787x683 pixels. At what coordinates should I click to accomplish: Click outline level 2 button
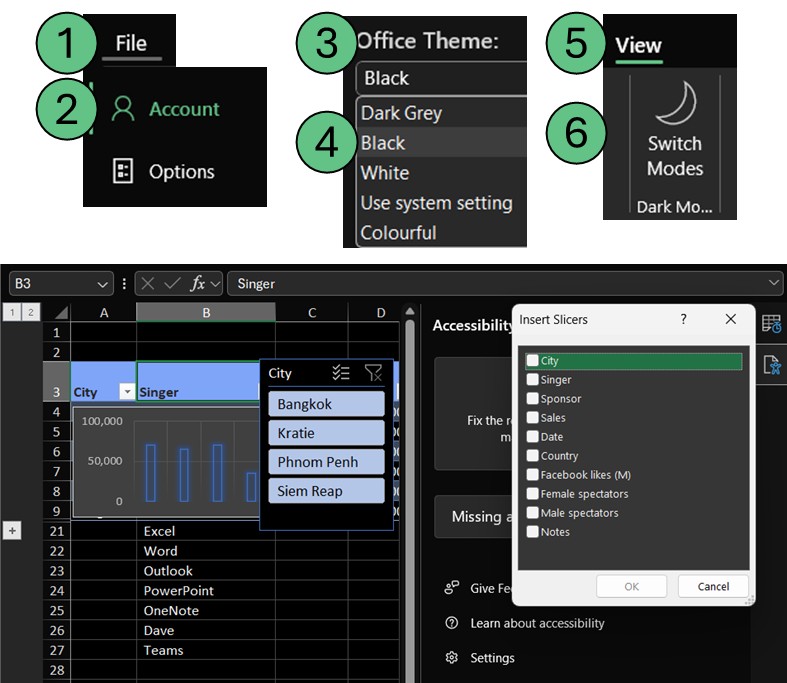pos(31,312)
